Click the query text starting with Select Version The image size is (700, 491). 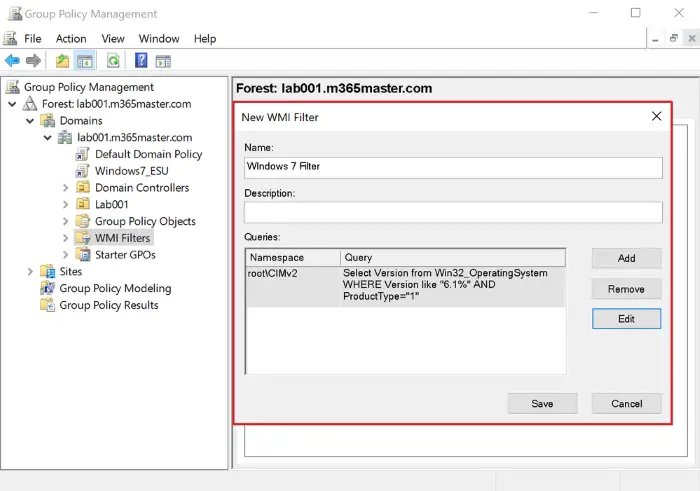pos(445,284)
